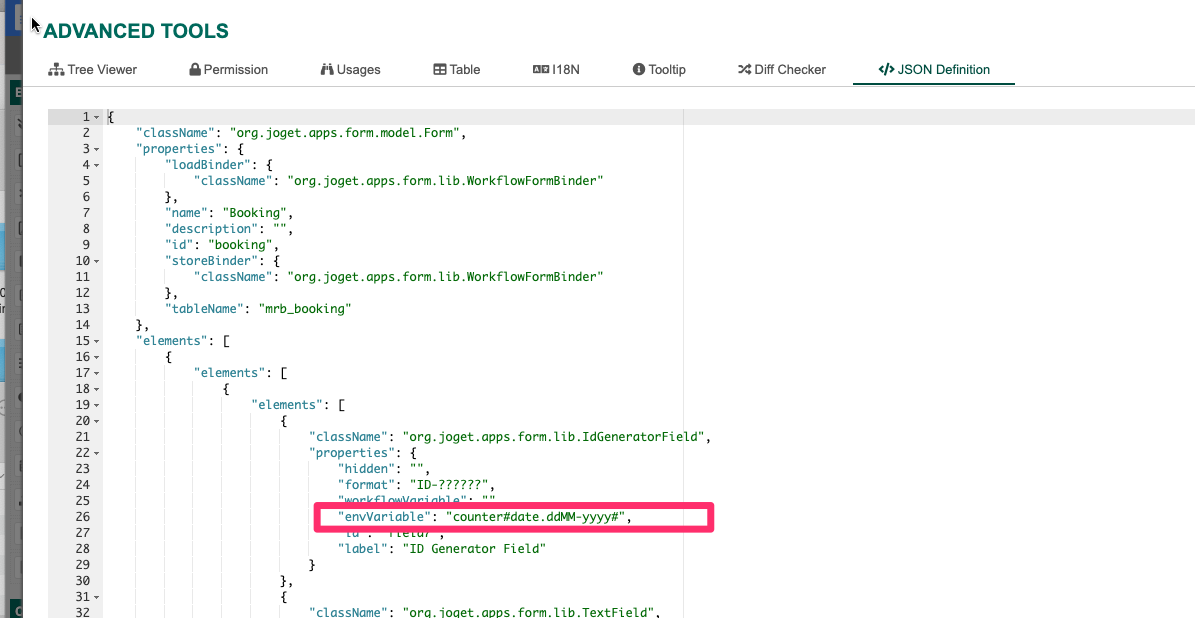
Task: Collapse the loadBinder block at line 4
Action: (97, 165)
